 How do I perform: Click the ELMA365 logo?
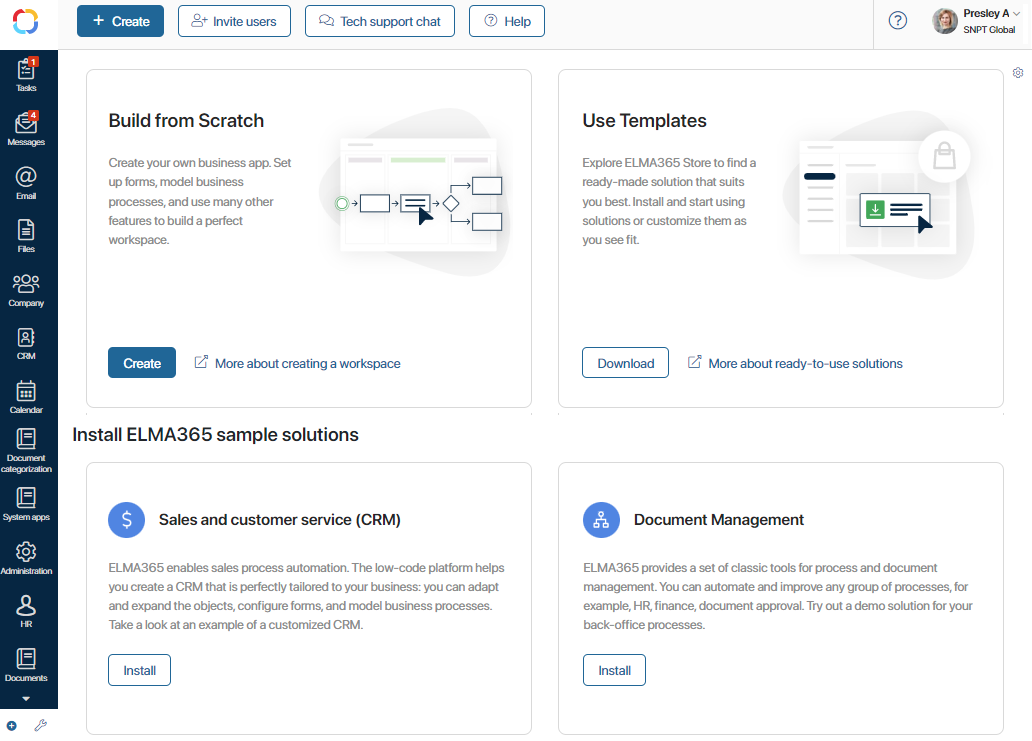click(x=26, y=21)
